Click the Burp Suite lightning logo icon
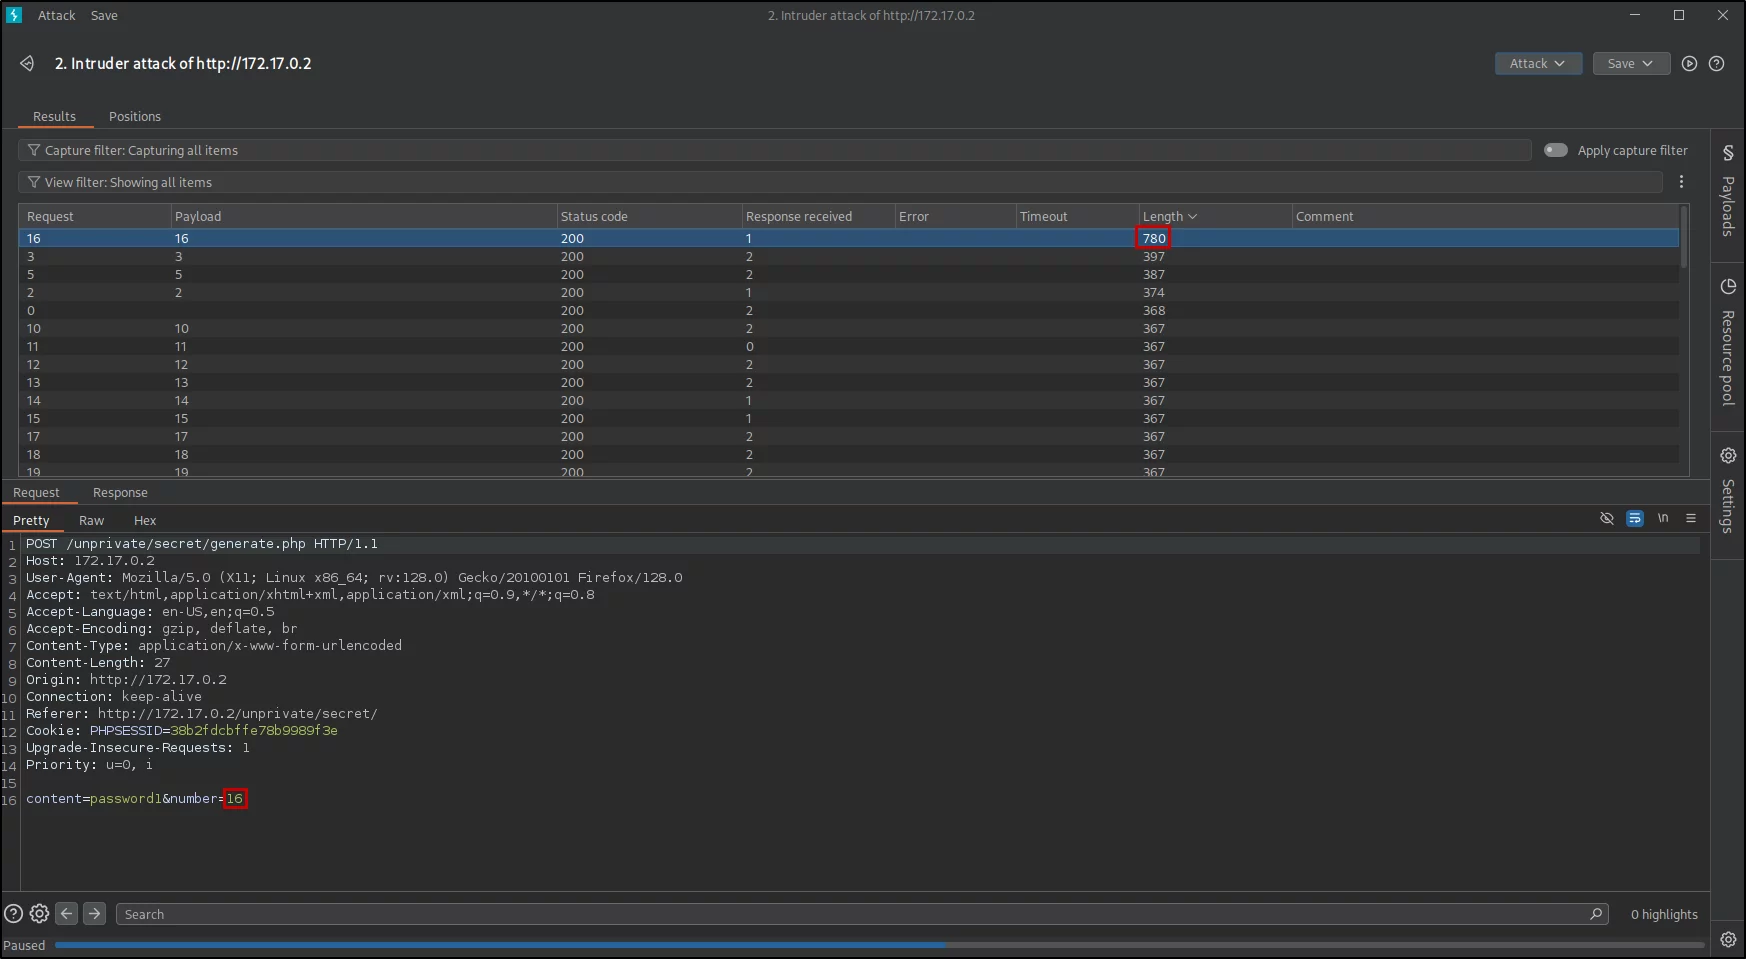Screen dimensions: 1746x959 tap(14, 15)
